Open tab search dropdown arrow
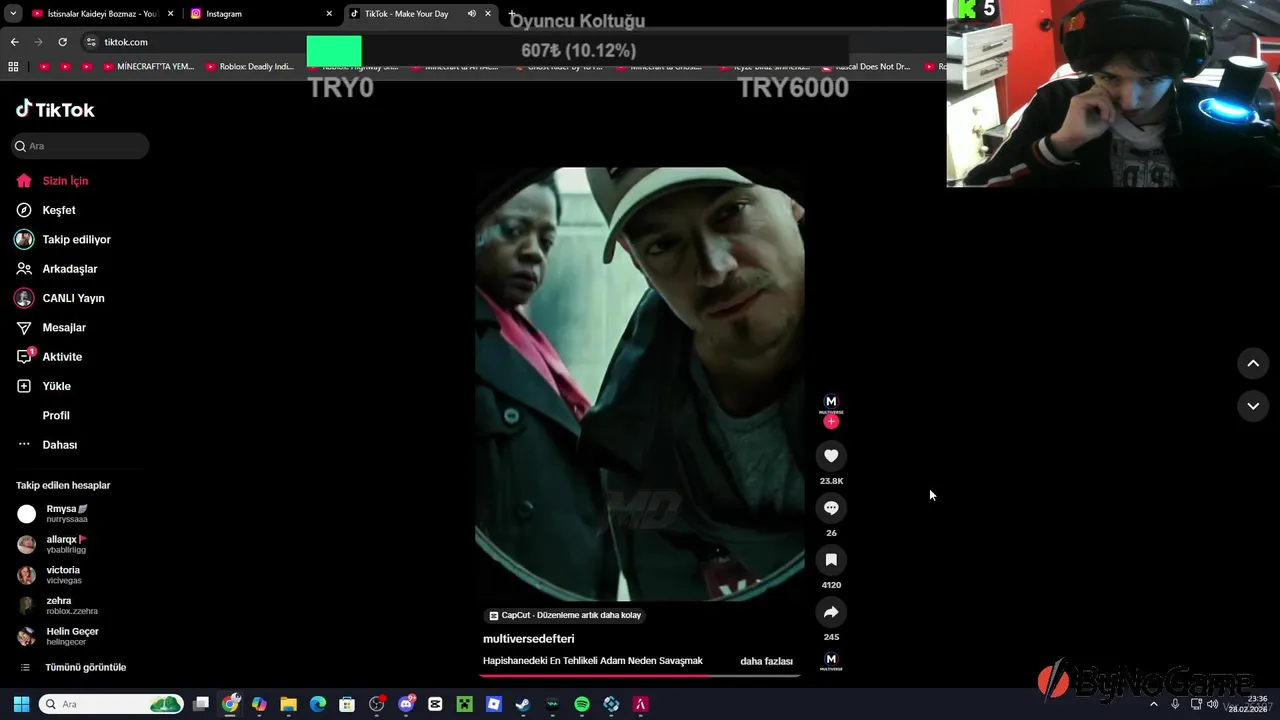This screenshot has height=720, width=1280. pyautogui.click(x=13, y=14)
